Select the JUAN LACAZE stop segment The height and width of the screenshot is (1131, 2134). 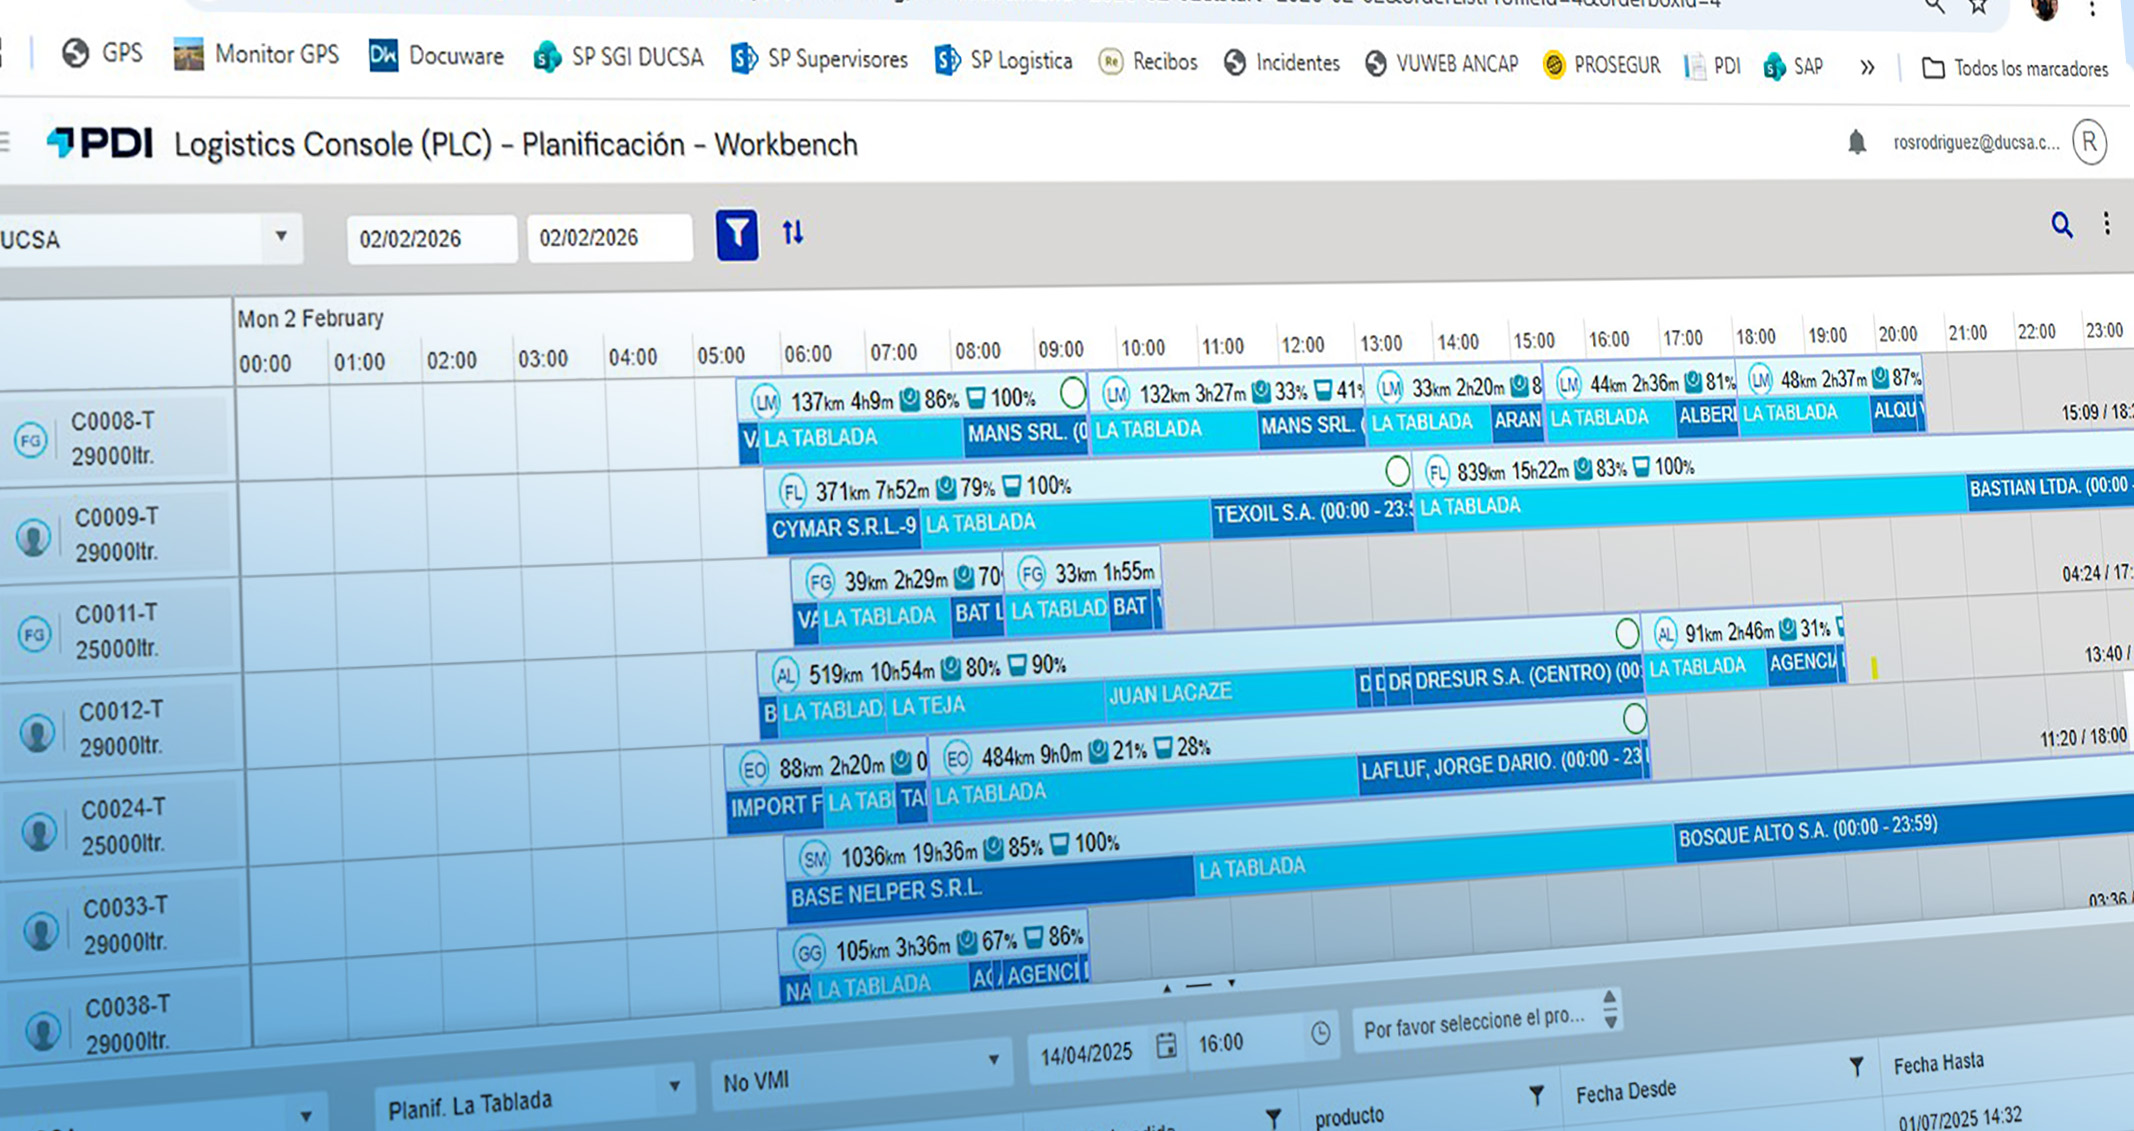[x=1230, y=693]
